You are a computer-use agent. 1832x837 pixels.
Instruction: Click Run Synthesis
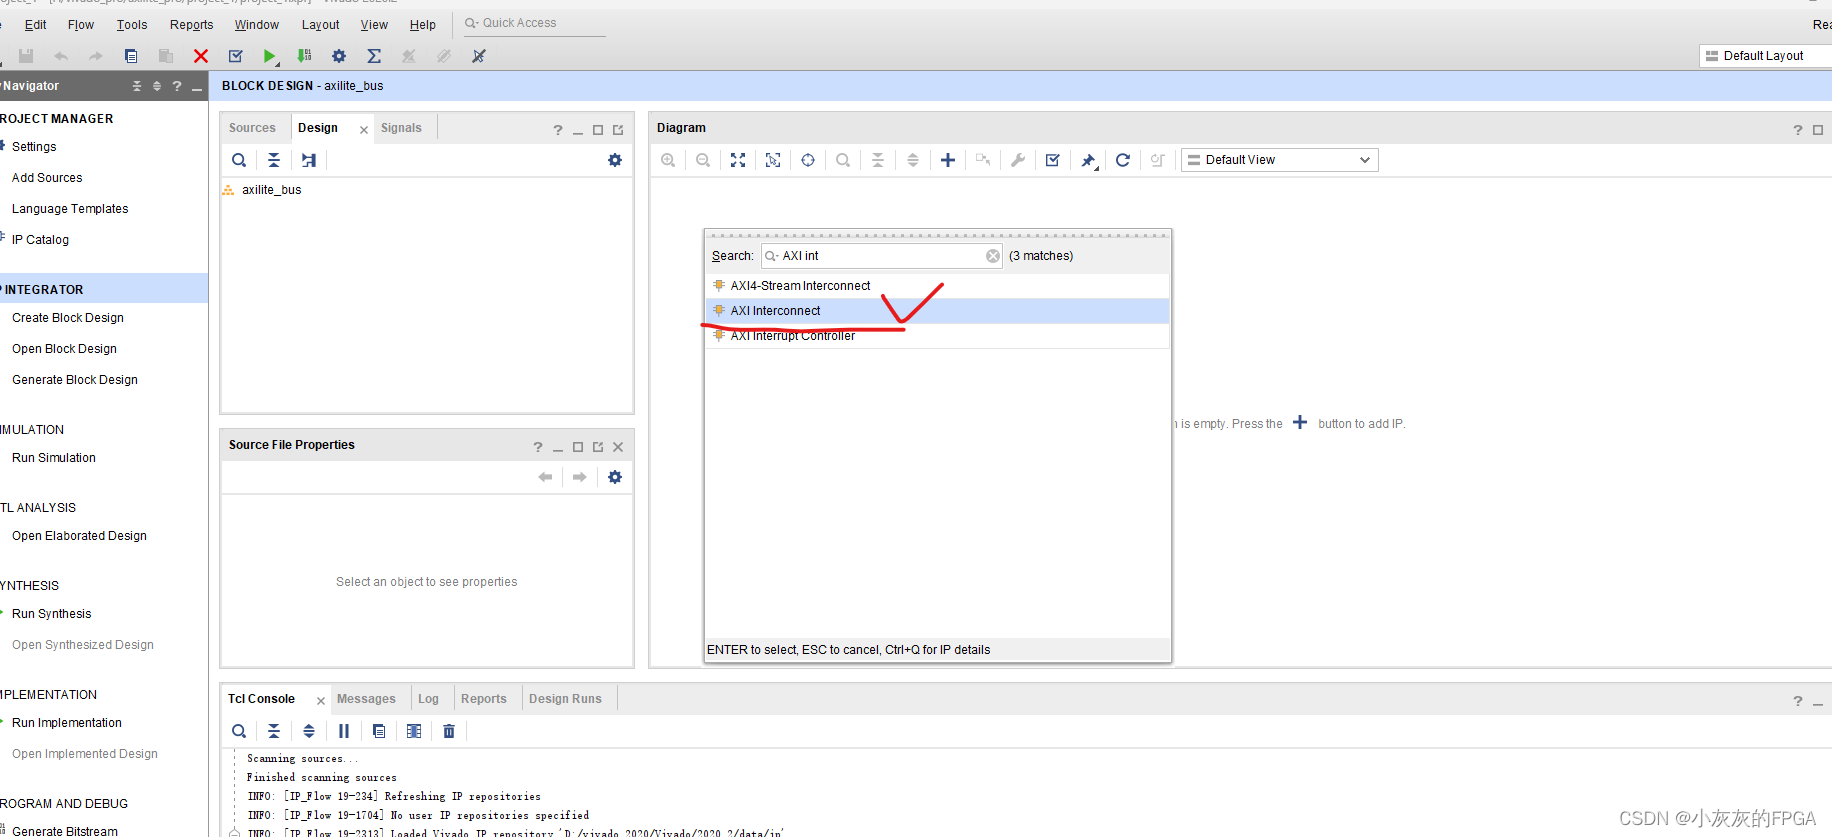point(51,614)
